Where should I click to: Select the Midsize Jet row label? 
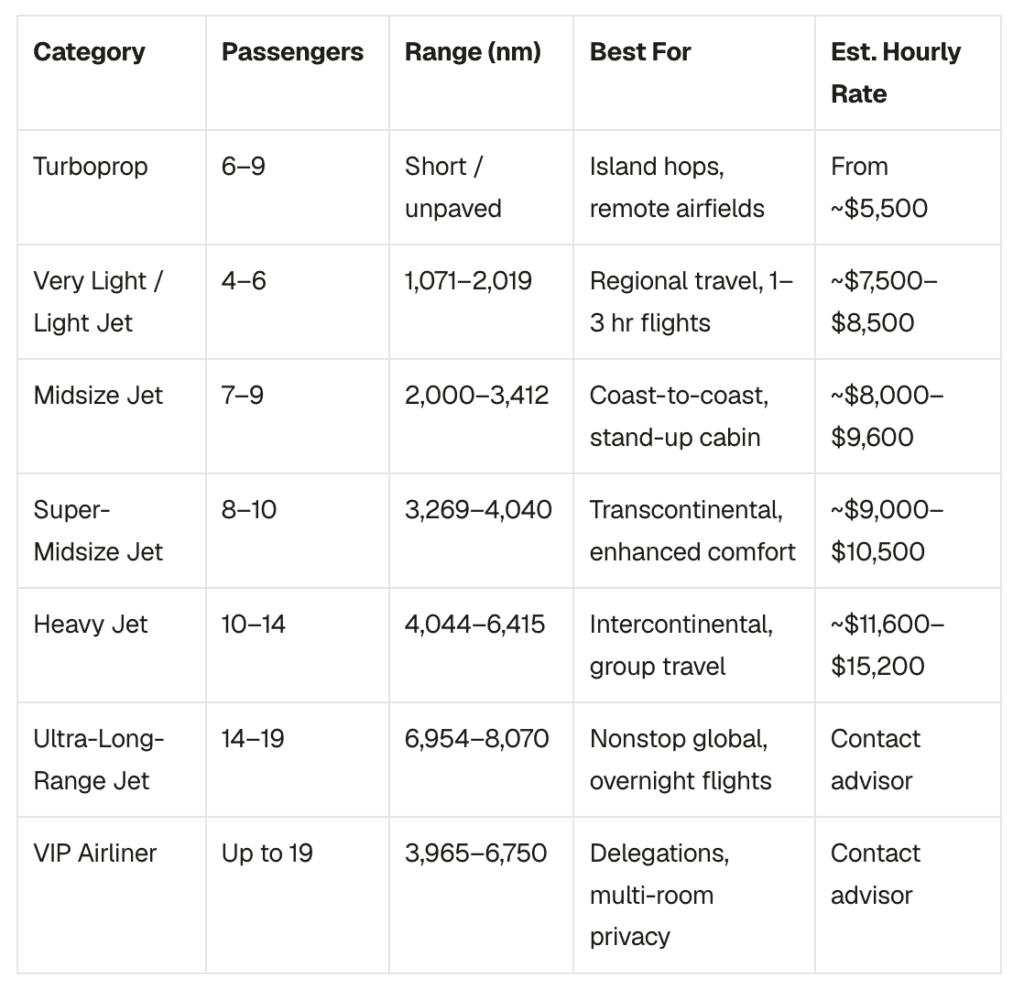click(98, 395)
